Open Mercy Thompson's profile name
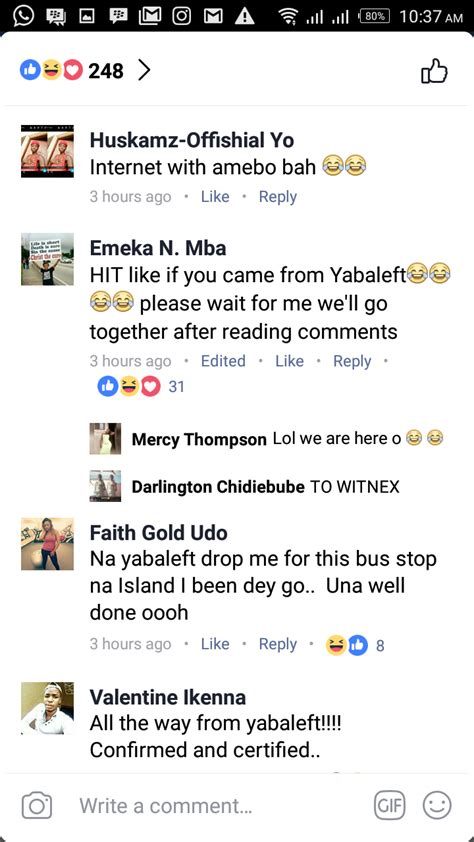474x842 pixels. [199, 440]
